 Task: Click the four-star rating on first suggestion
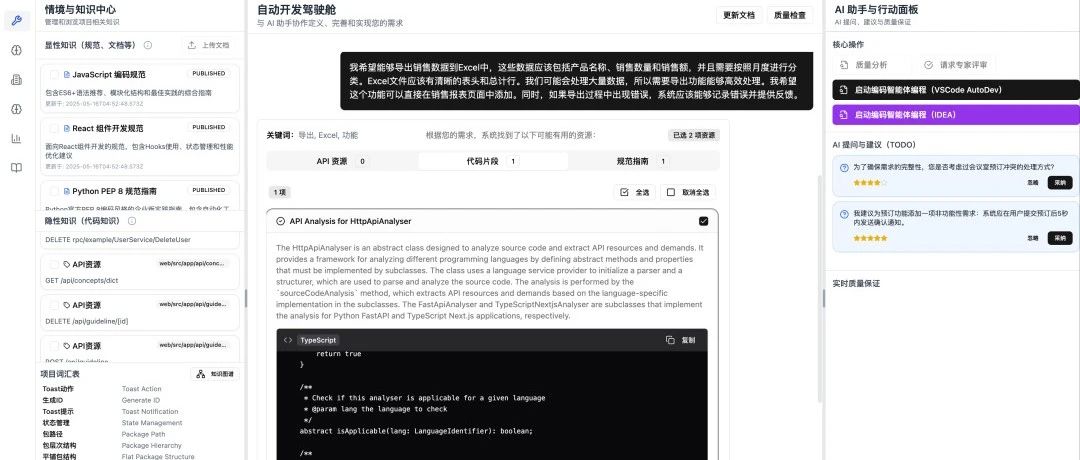870,182
